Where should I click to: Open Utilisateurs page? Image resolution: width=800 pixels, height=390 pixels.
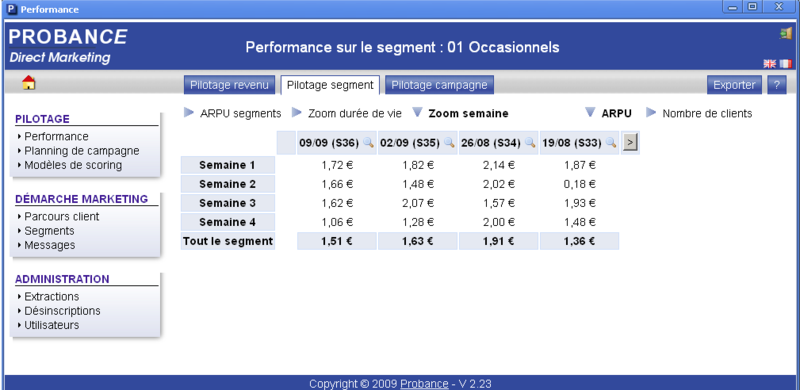coord(52,325)
